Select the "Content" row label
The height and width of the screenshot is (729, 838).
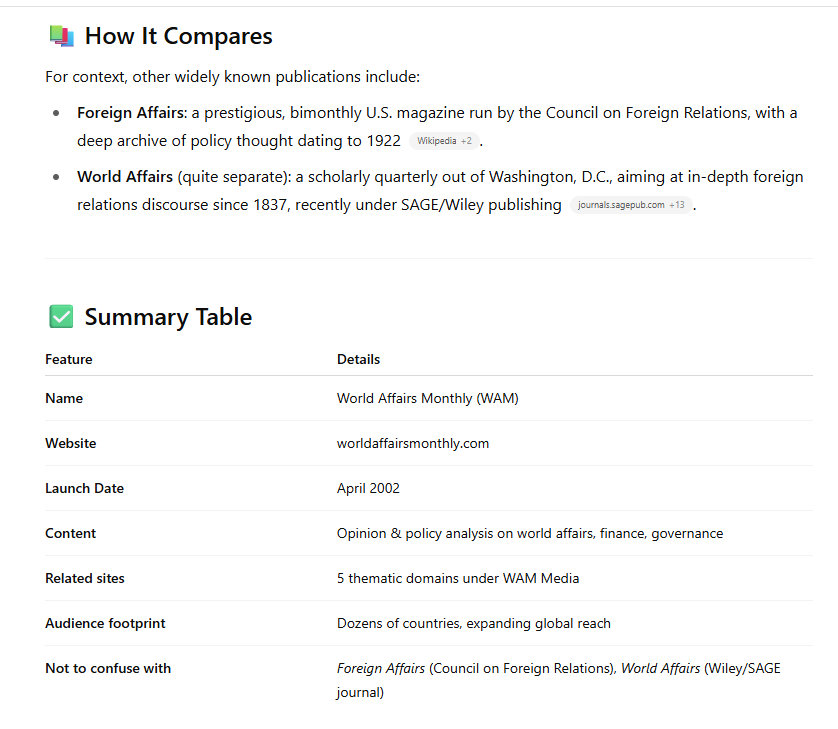click(x=70, y=533)
